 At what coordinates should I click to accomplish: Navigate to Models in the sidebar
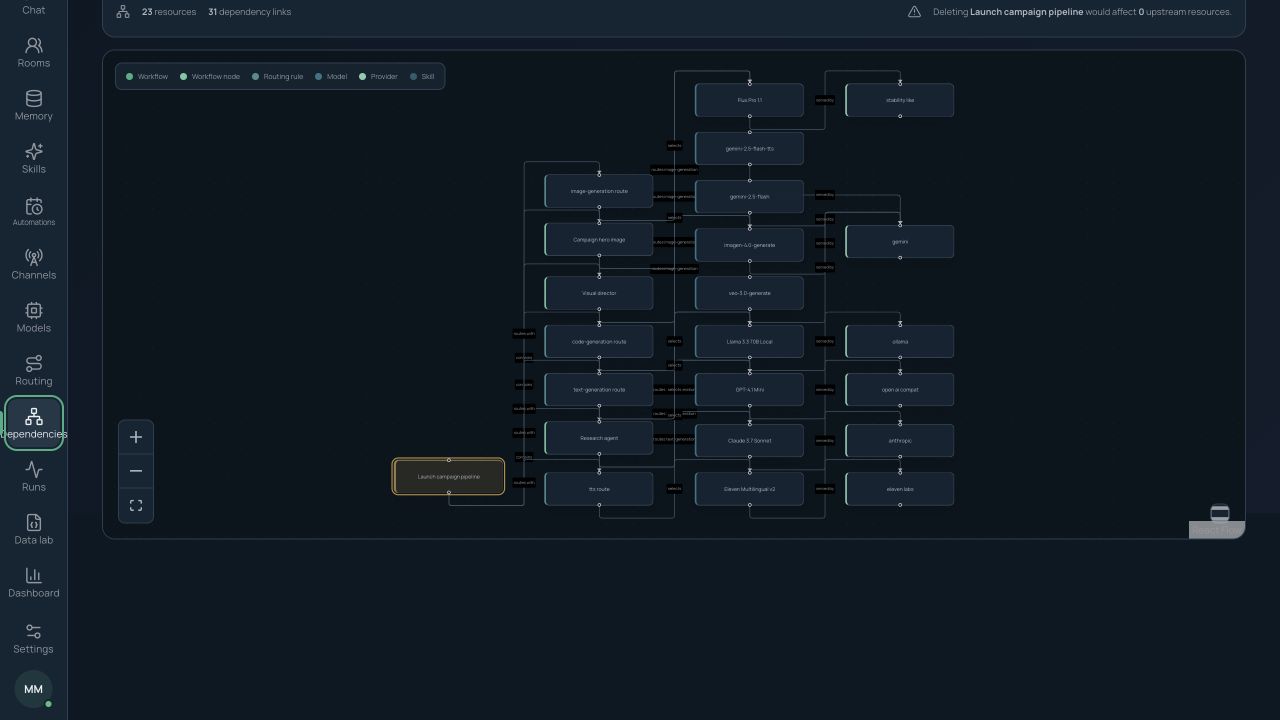(x=33, y=317)
